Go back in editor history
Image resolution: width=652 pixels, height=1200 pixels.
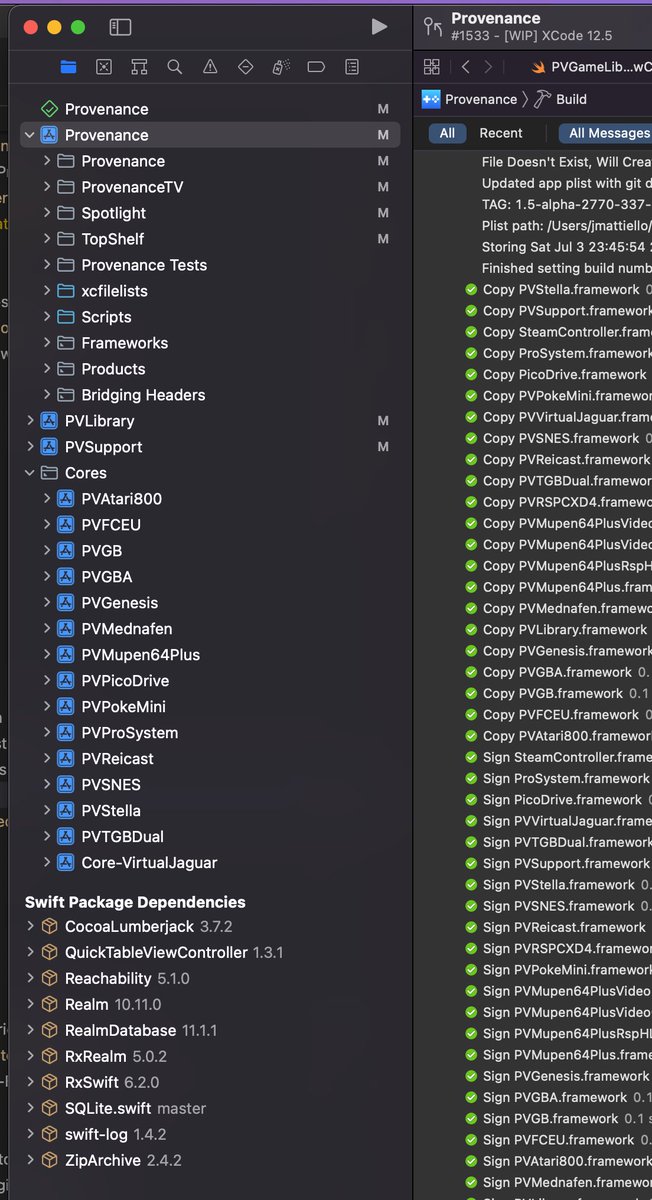click(x=466, y=67)
